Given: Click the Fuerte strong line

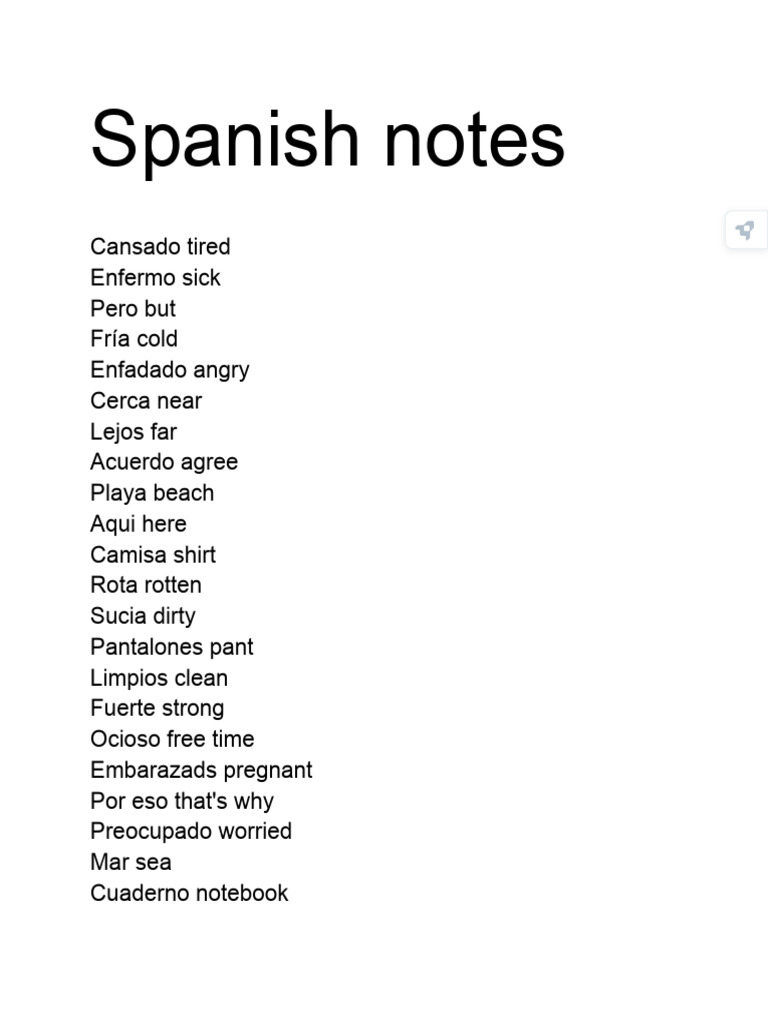Looking at the screenshot, I should click(157, 709).
